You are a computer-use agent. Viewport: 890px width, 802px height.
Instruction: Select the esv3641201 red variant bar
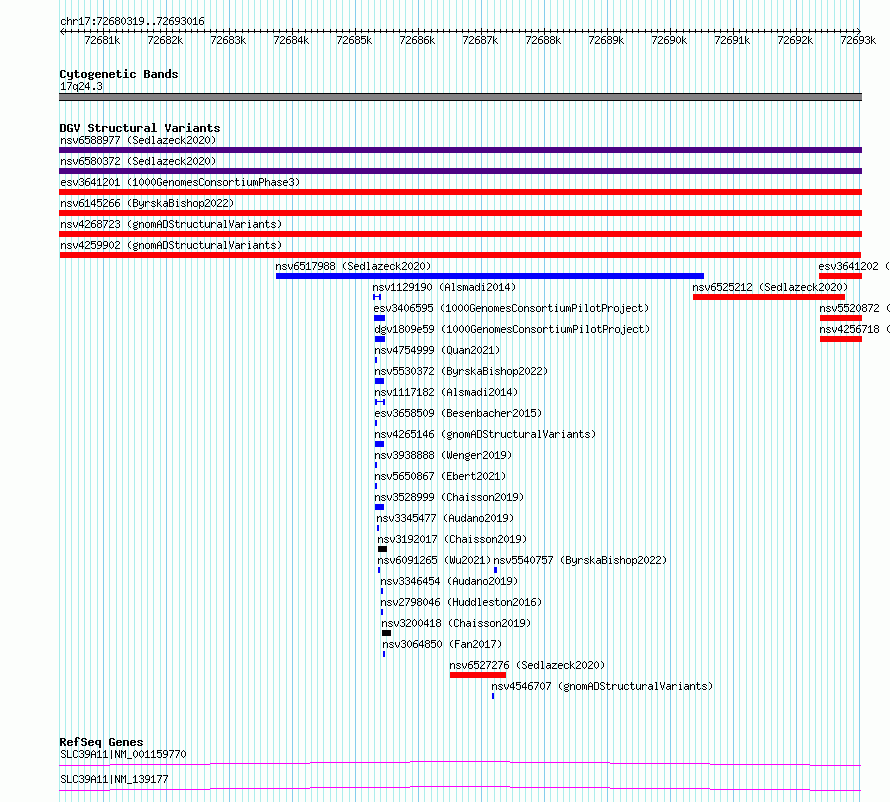460,192
